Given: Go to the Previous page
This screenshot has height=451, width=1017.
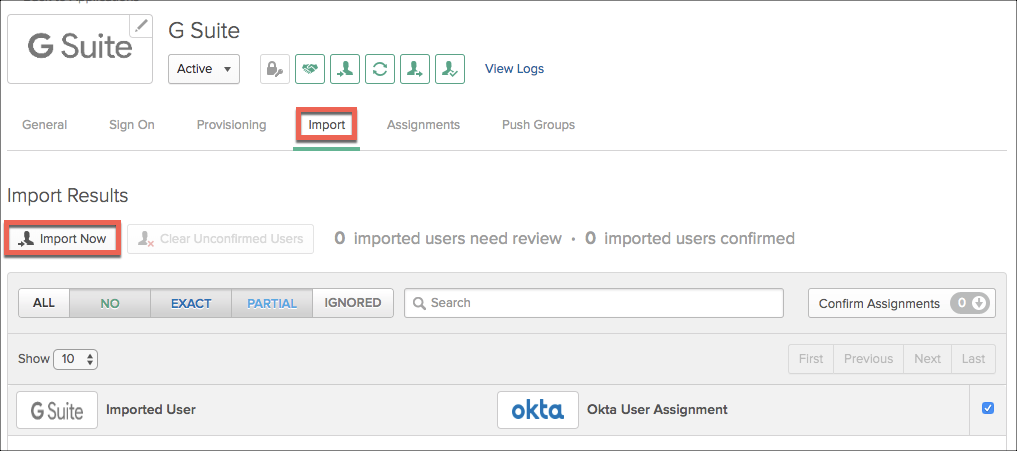Looking at the screenshot, I should 868,359.
